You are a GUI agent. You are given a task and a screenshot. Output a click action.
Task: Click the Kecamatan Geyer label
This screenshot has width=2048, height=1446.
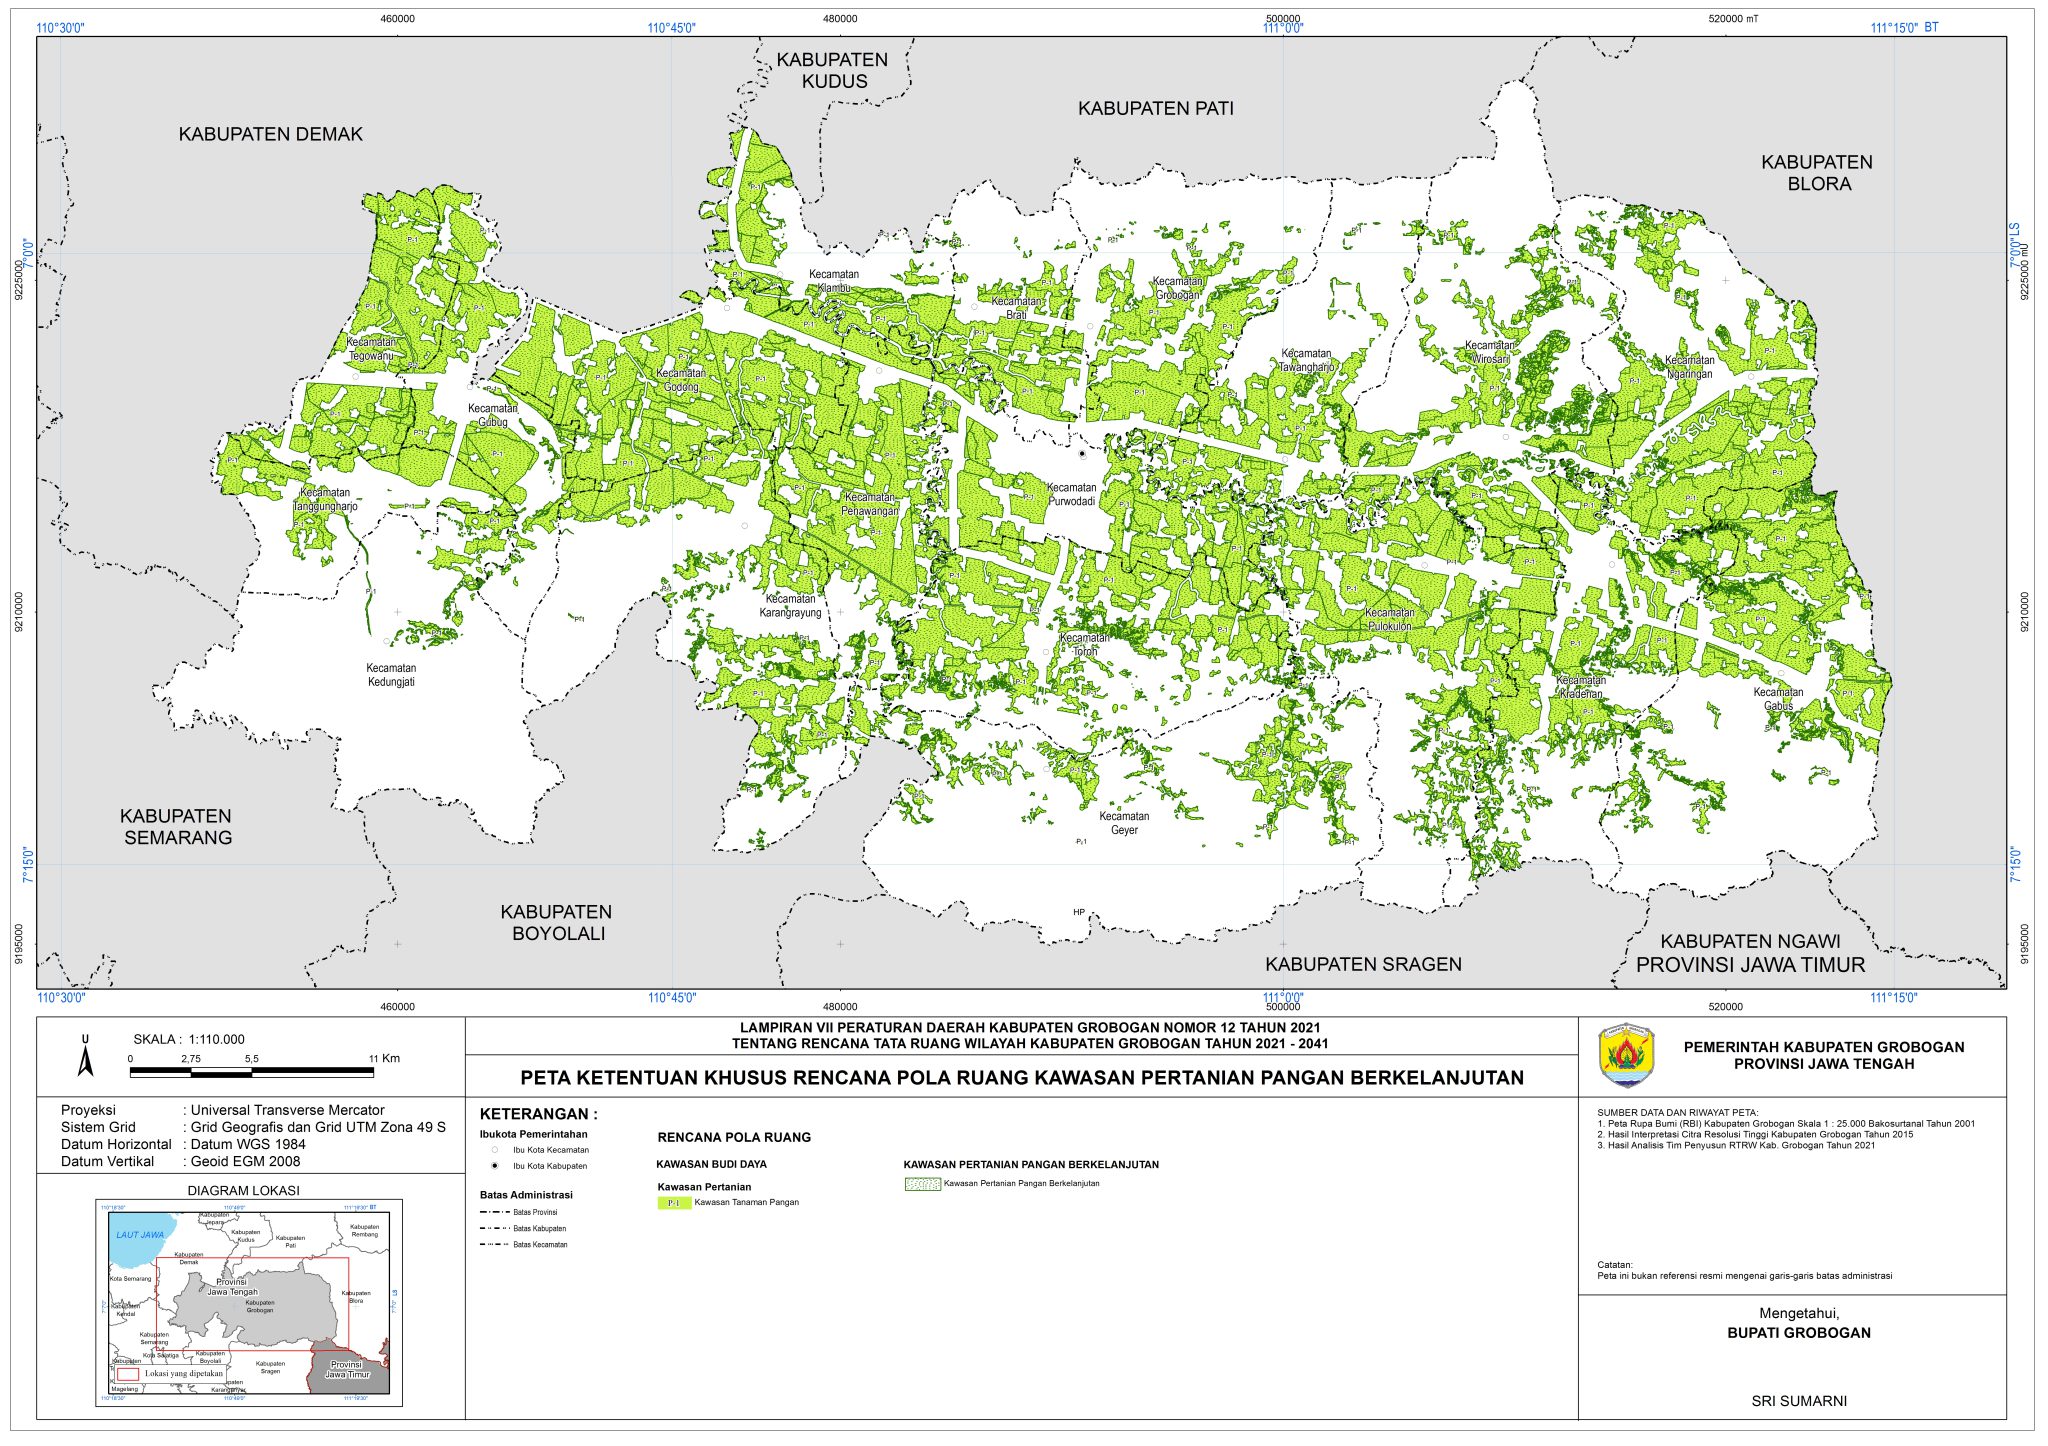click(x=1124, y=823)
